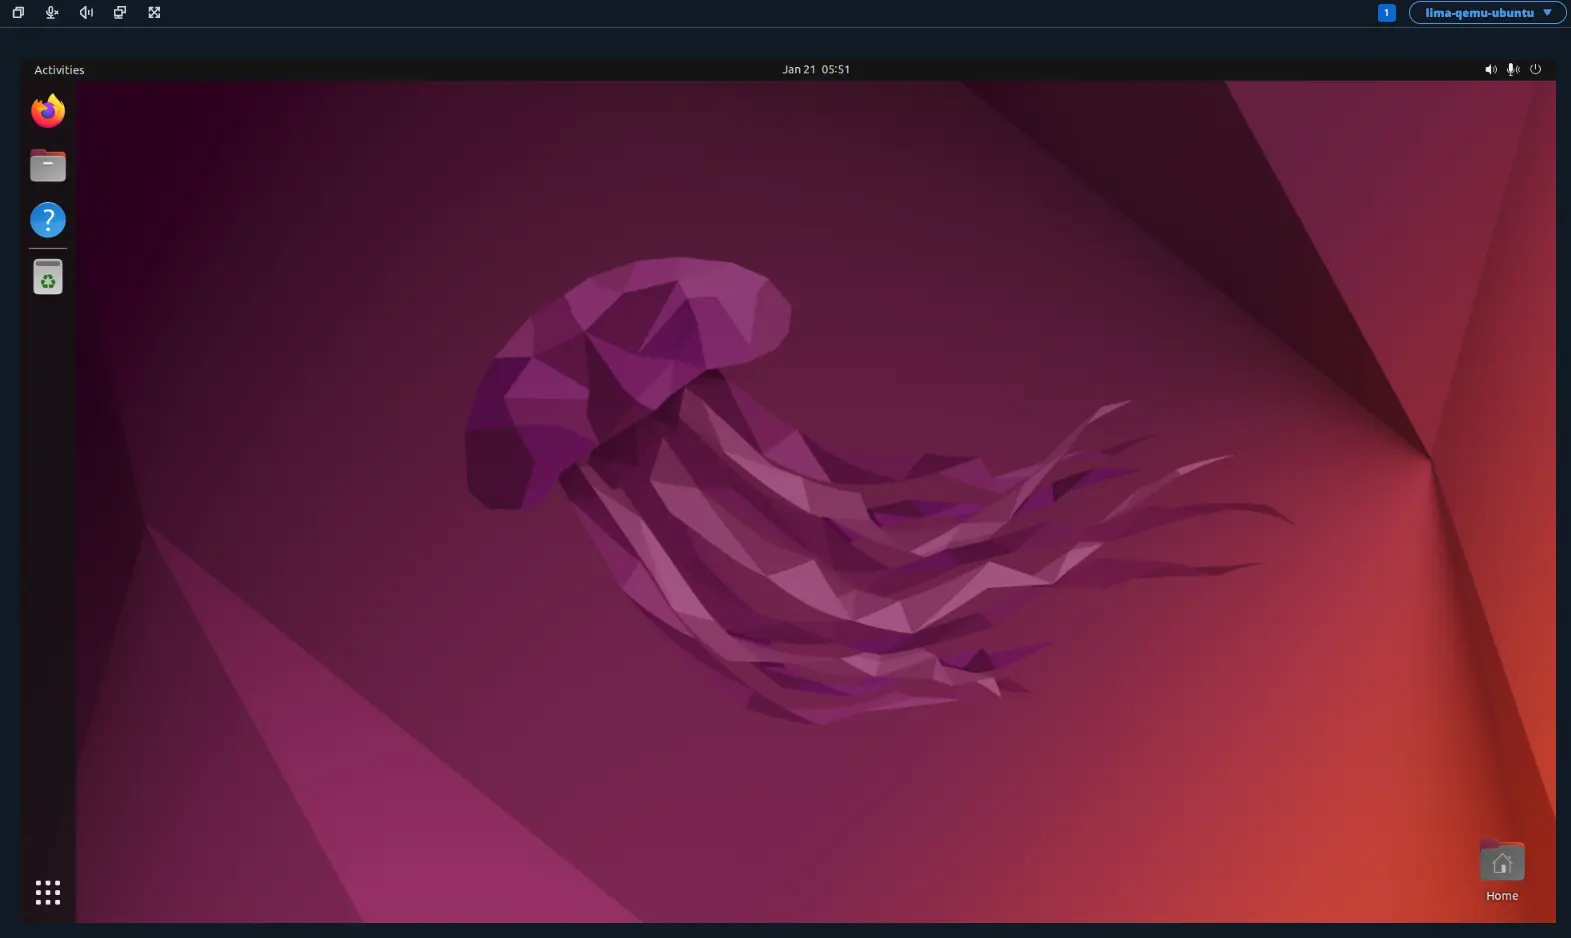Open the Help app with question mark
The image size is (1571, 938).
(48, 220)
